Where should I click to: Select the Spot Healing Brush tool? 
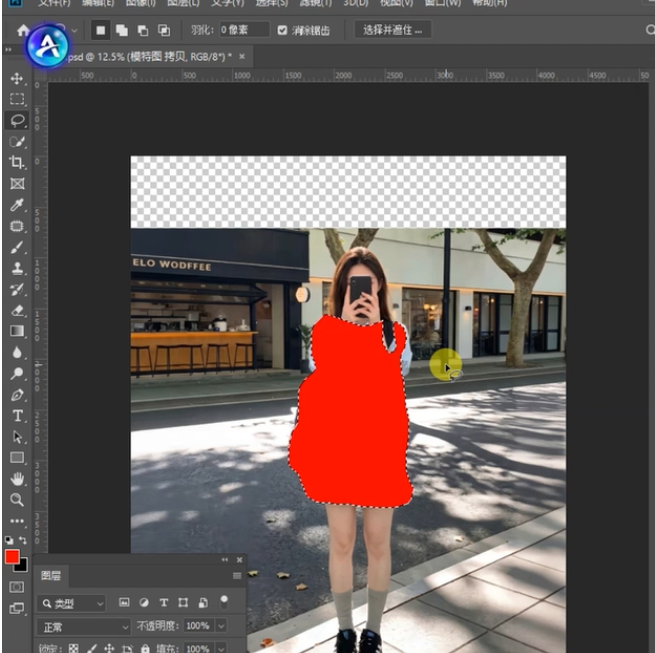point(17,226)
